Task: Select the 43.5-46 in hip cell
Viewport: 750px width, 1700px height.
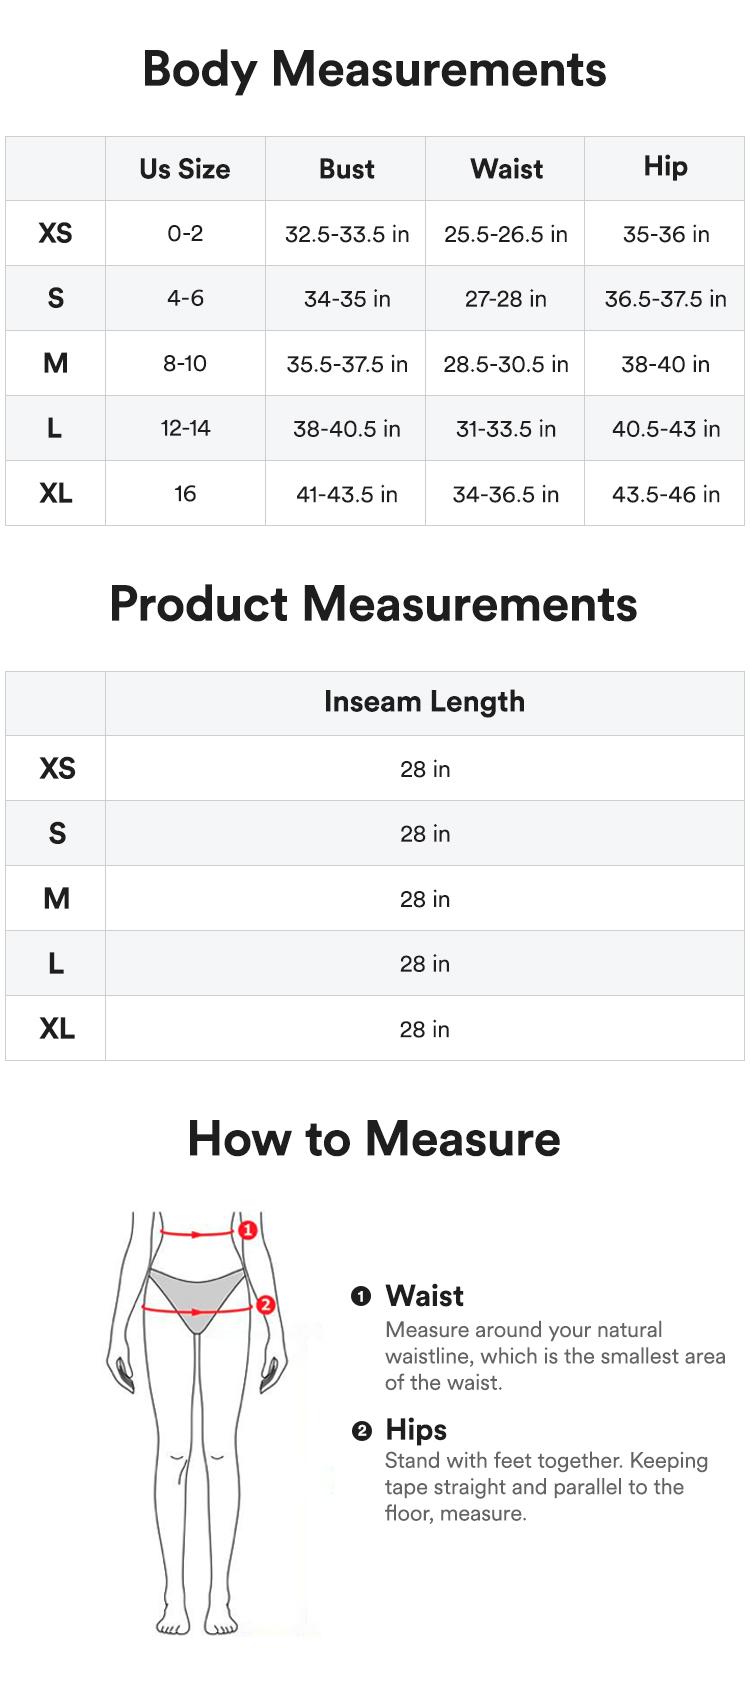Action: 665,494
